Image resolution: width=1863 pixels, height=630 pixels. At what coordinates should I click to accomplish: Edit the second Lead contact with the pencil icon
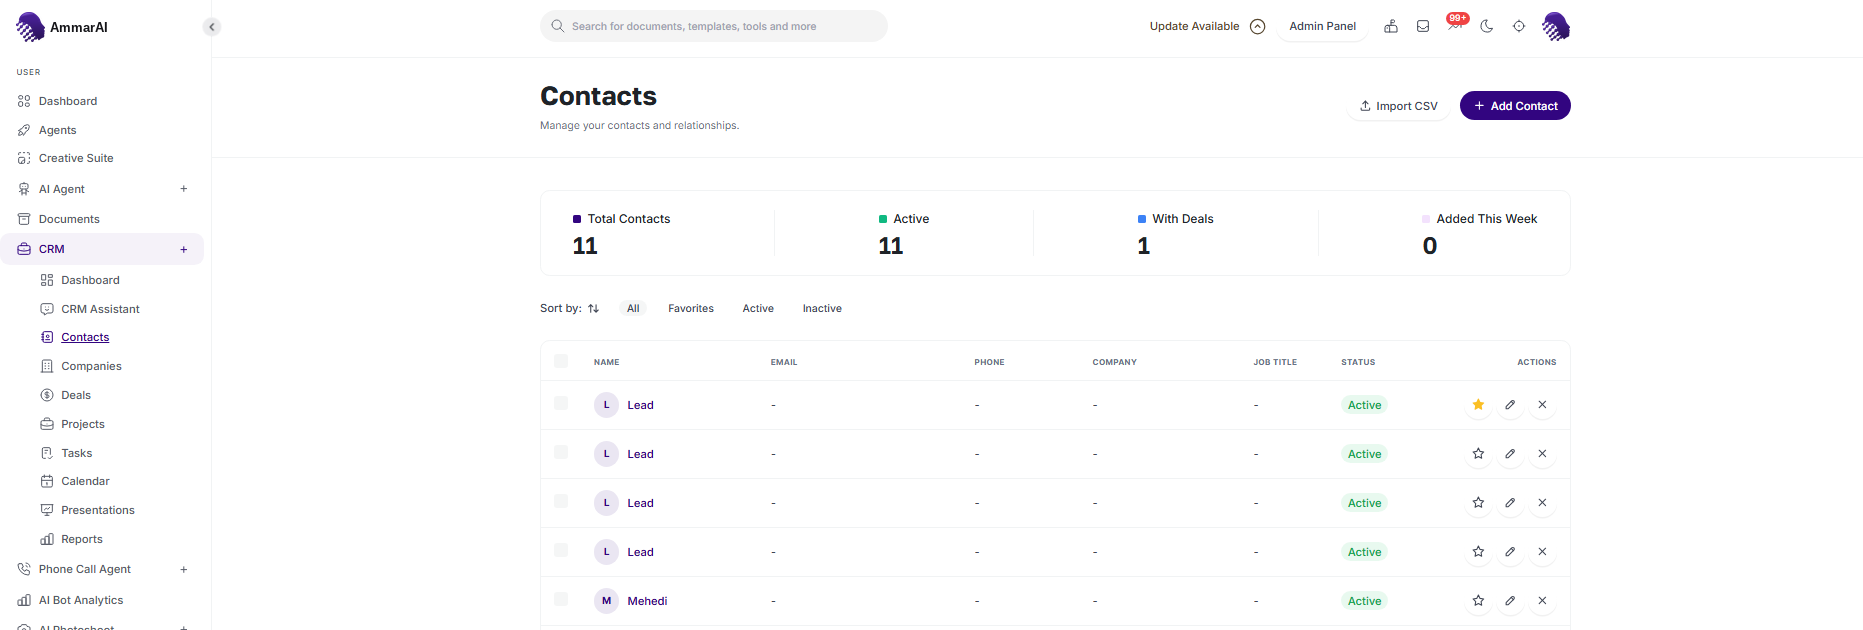(x=1510, y=454)
